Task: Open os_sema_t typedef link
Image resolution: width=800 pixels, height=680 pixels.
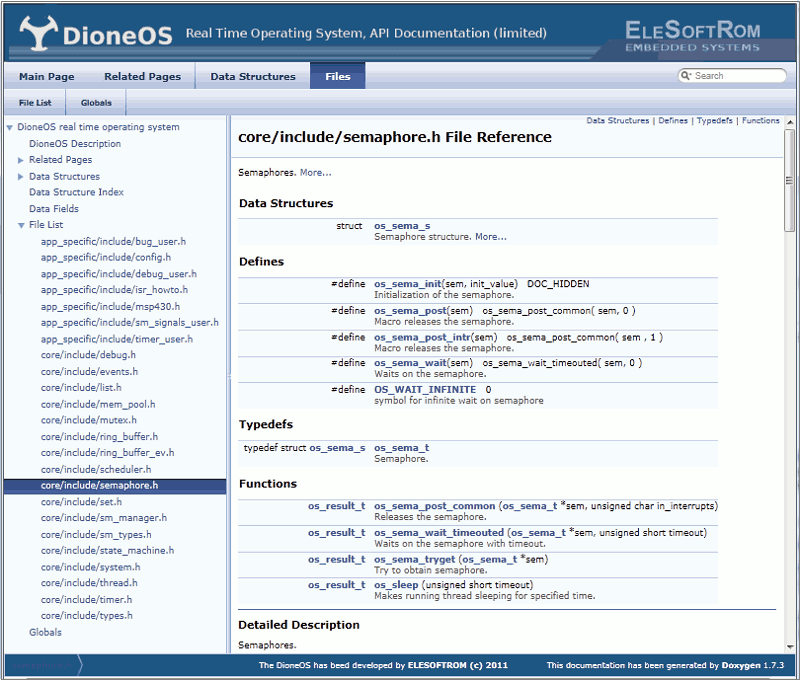Action: 402,448
